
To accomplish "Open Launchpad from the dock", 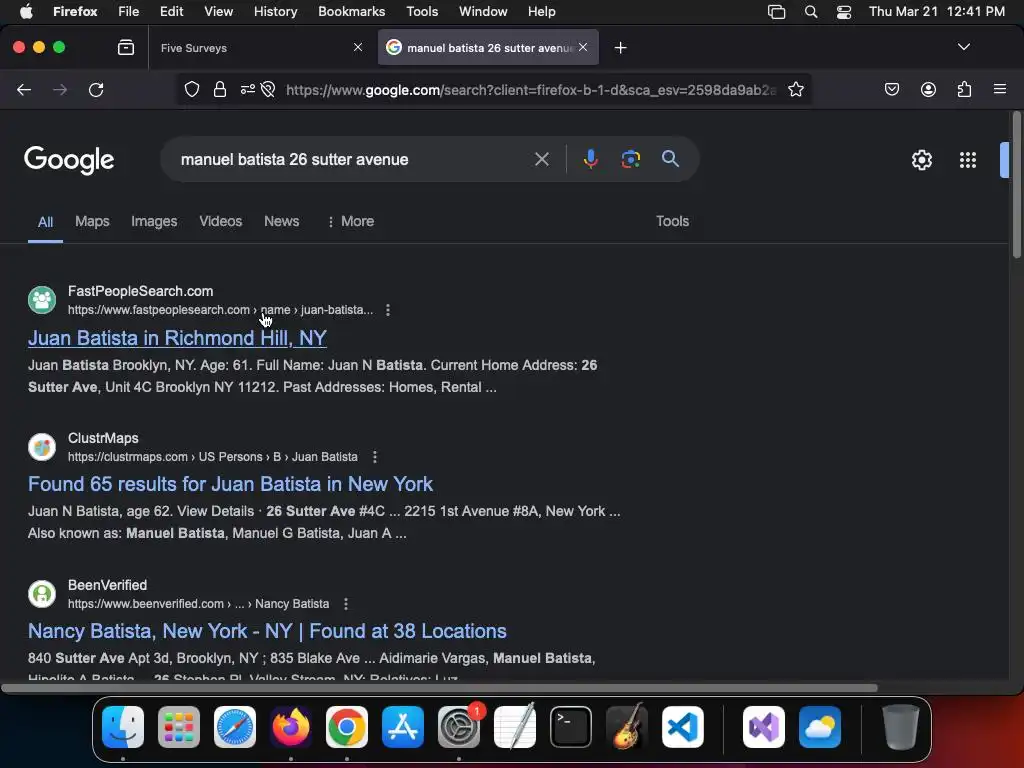I will [x=179, y=727].
